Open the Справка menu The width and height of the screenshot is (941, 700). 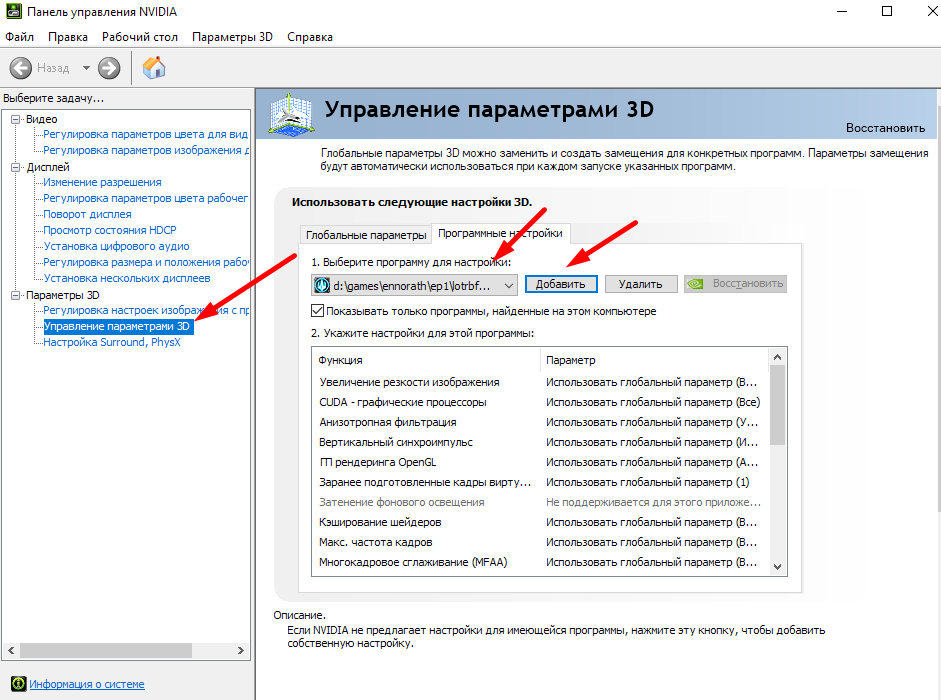tap(310, 37)
